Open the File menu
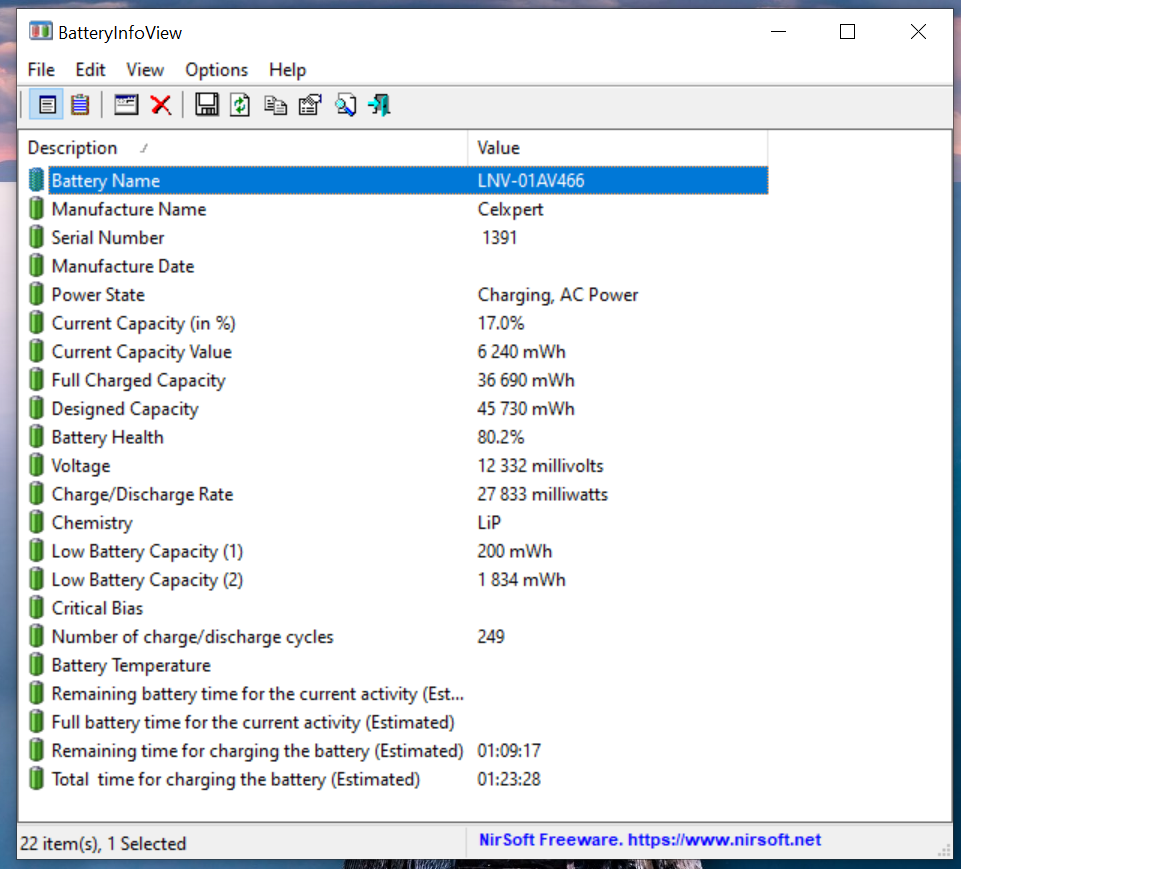Image resolution: width=1152 pixels, height=869 pixels. coord(41,70)
